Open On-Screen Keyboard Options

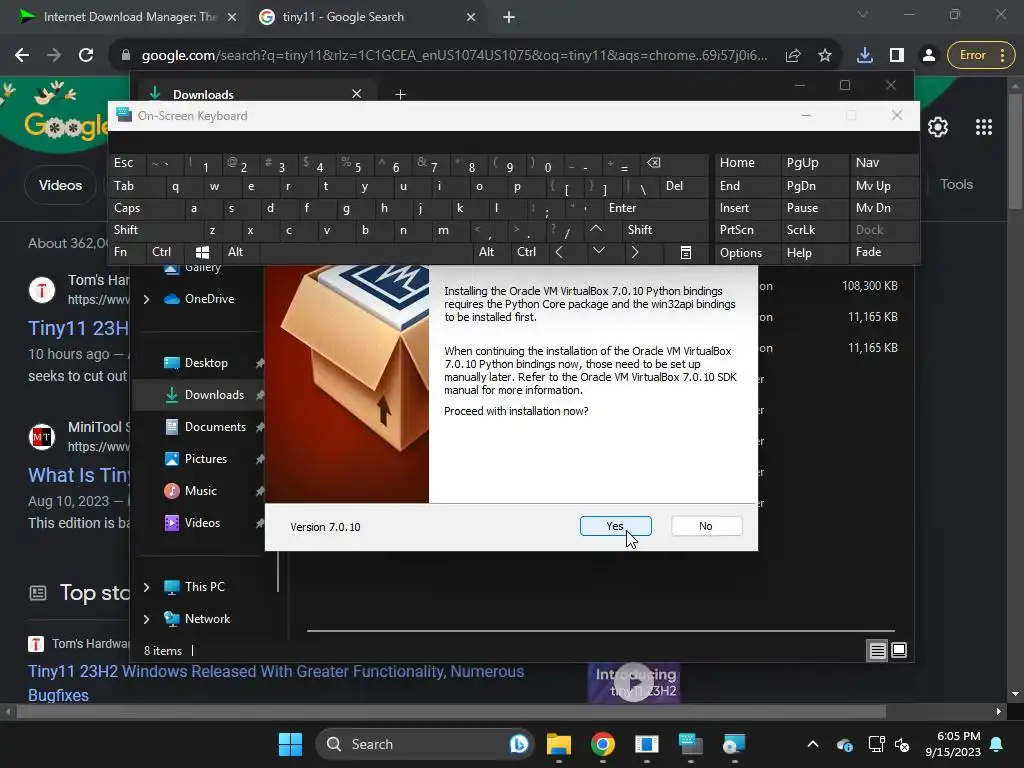pos(746,253)
